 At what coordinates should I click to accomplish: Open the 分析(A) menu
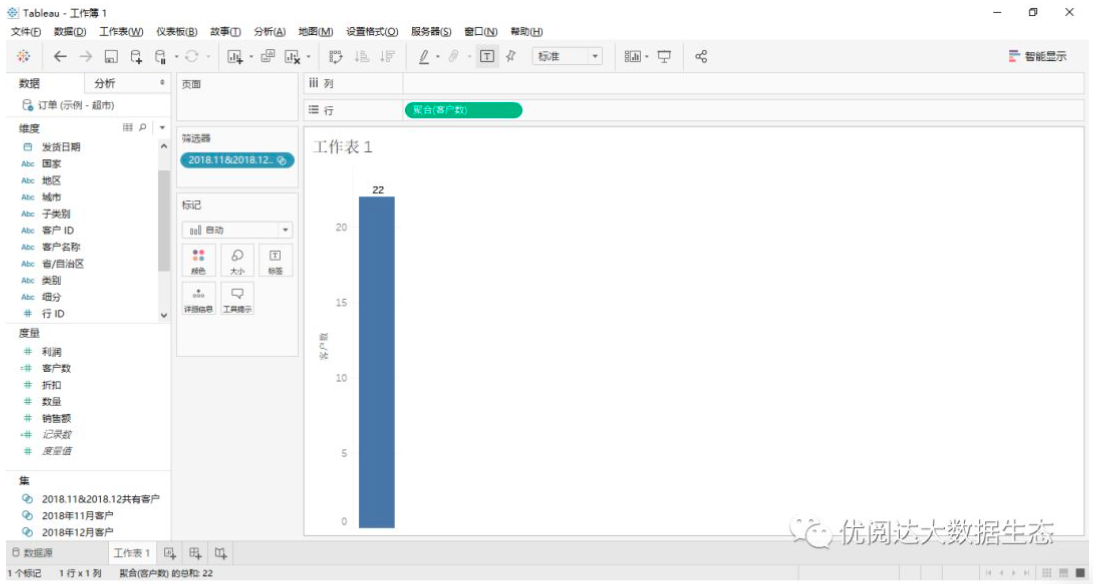(x=269, y=32)
